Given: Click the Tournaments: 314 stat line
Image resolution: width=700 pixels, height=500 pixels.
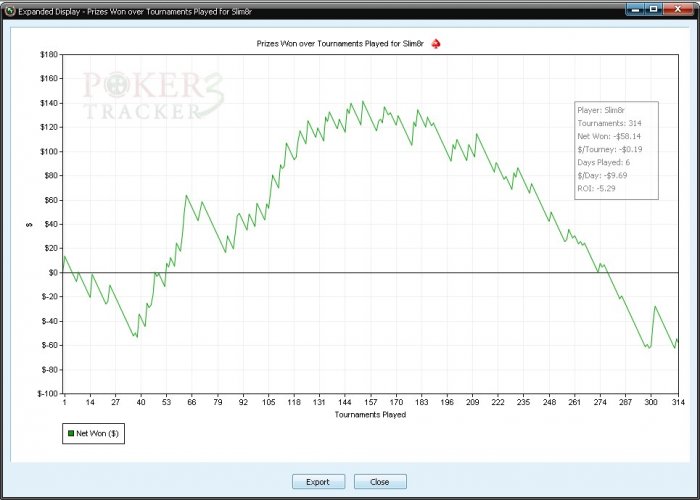Looking at the screenshot, I should tap(609, 123).
